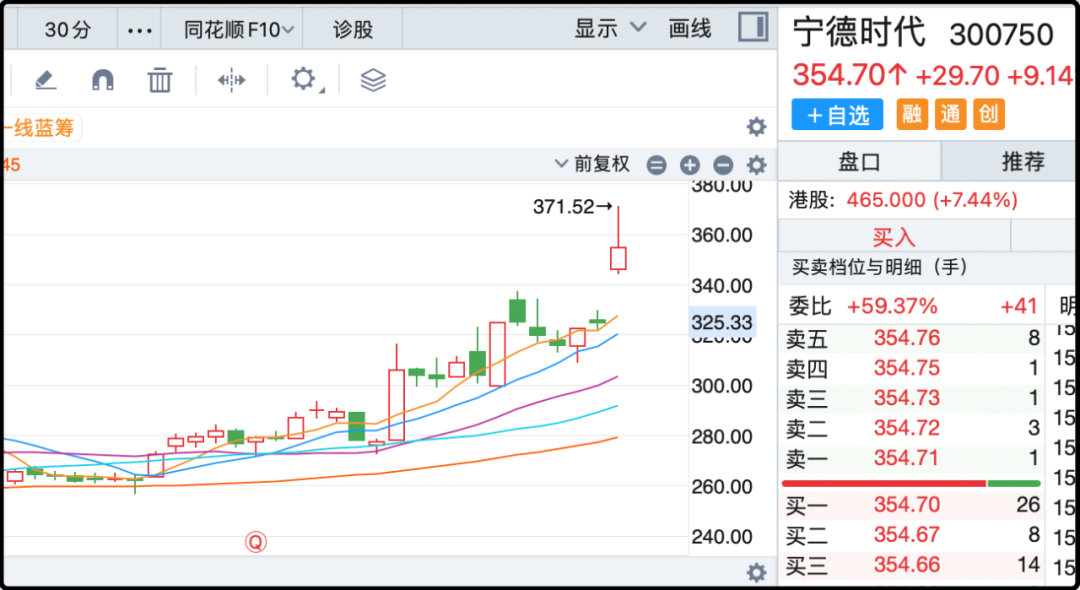Click the 买入 buy button
The width and height of the screenshot is (1080, 590).
coord(894,237)
